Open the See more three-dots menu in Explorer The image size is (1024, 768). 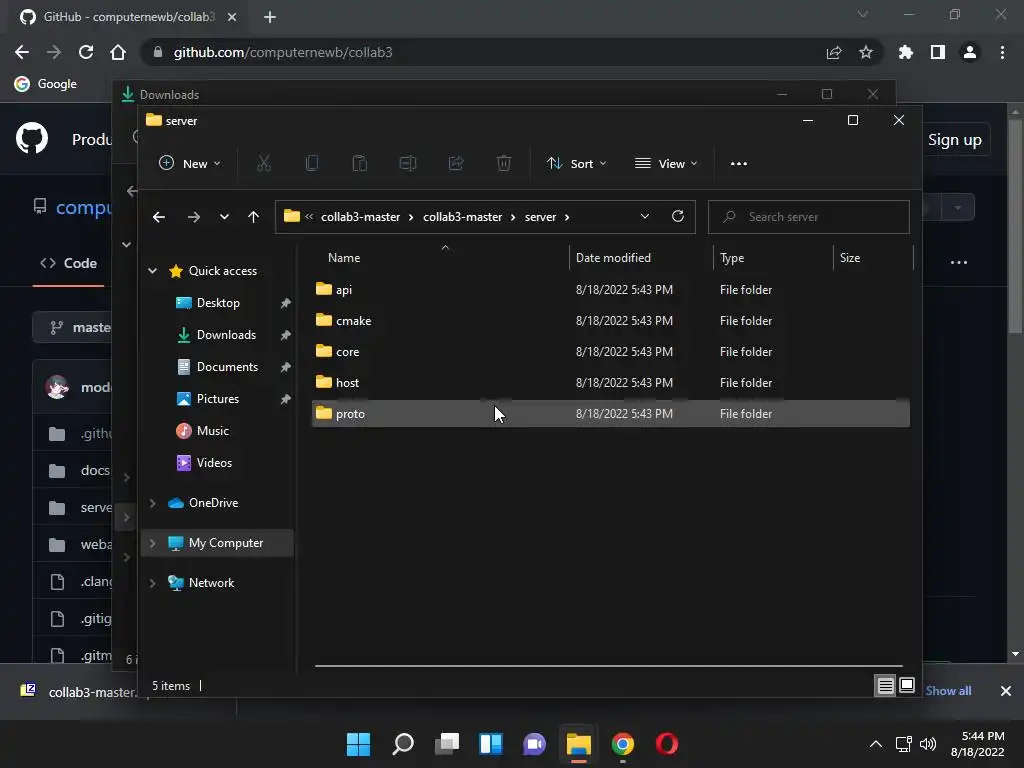(x=739, y=163)
